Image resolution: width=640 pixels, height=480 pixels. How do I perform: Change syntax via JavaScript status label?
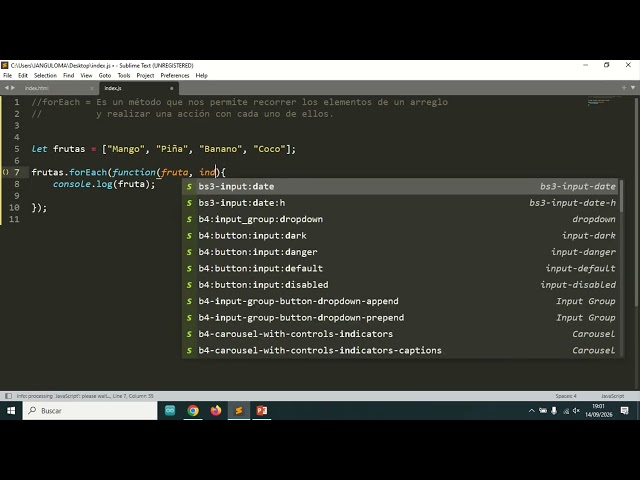point(612,396)
